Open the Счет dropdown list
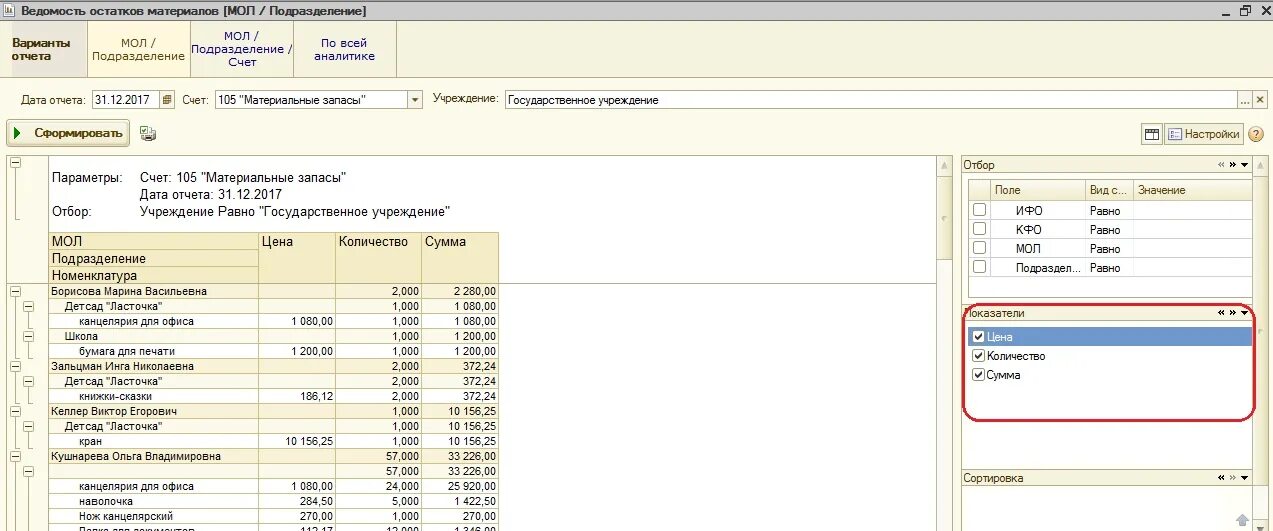This screenshot has height=531, width=1273. coord(416,100)
